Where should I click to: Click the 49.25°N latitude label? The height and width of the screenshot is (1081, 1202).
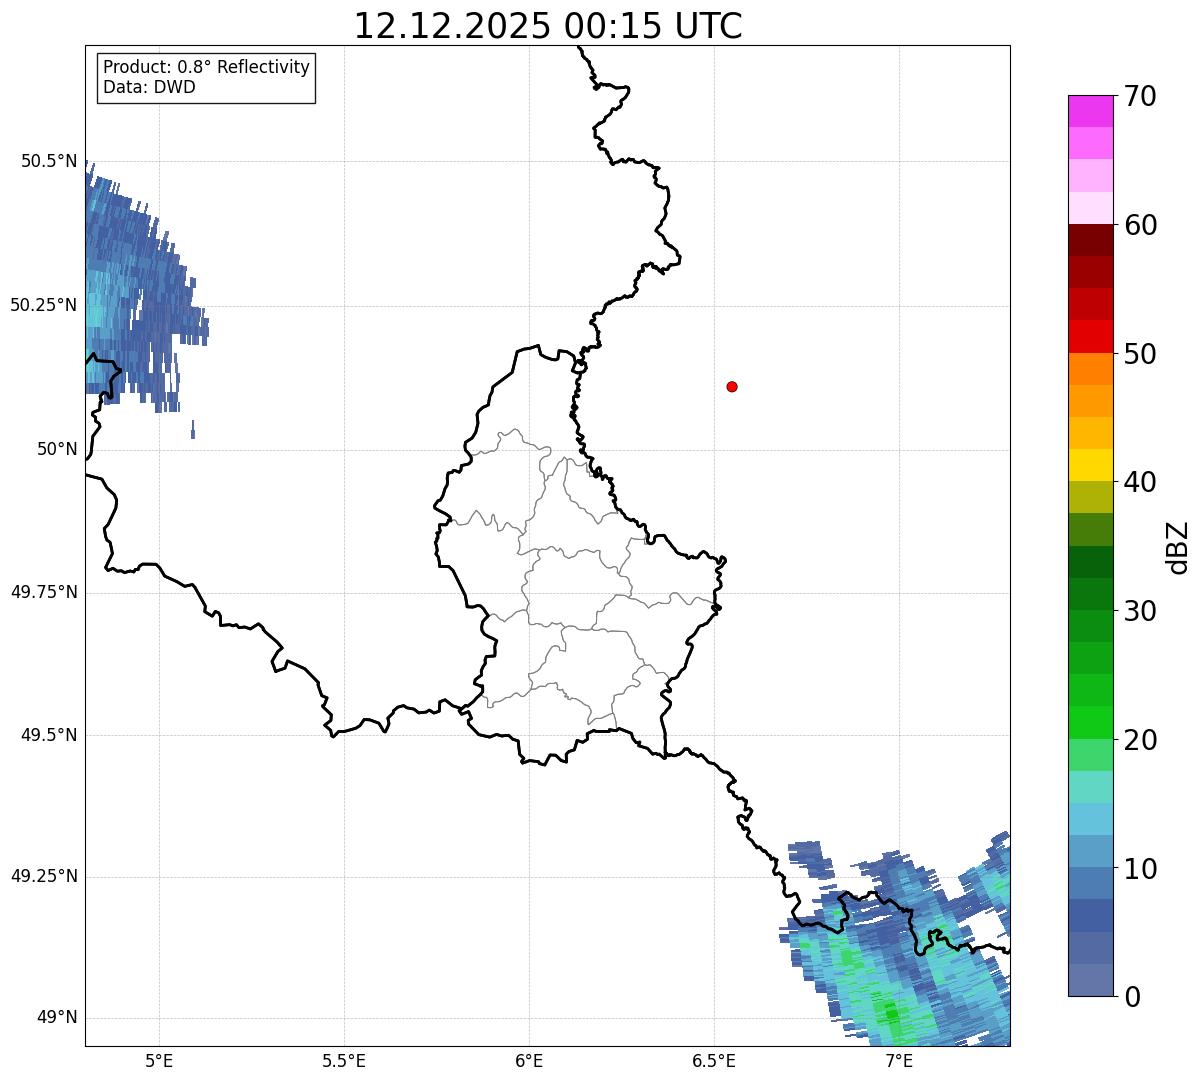[44, 876]
